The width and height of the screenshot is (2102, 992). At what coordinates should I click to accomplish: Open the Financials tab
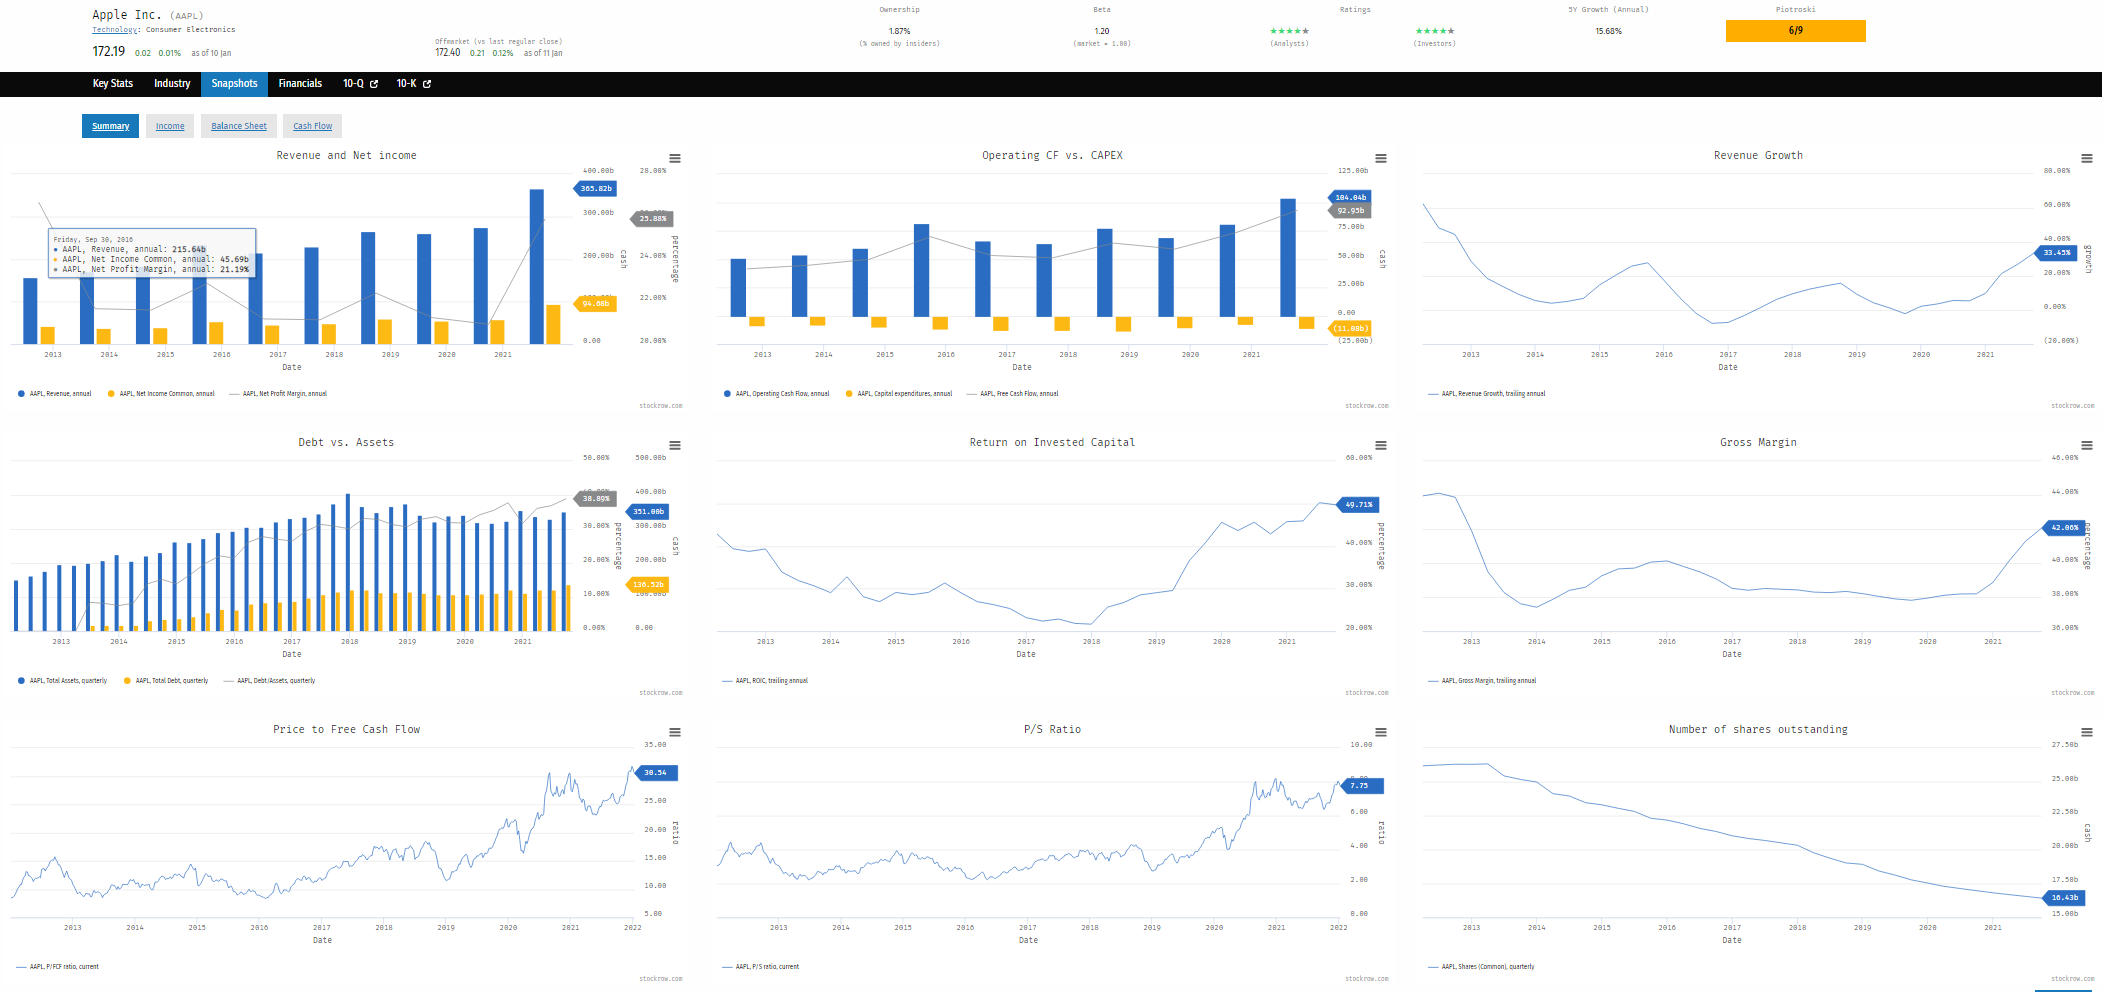click(x=300, y=84)
